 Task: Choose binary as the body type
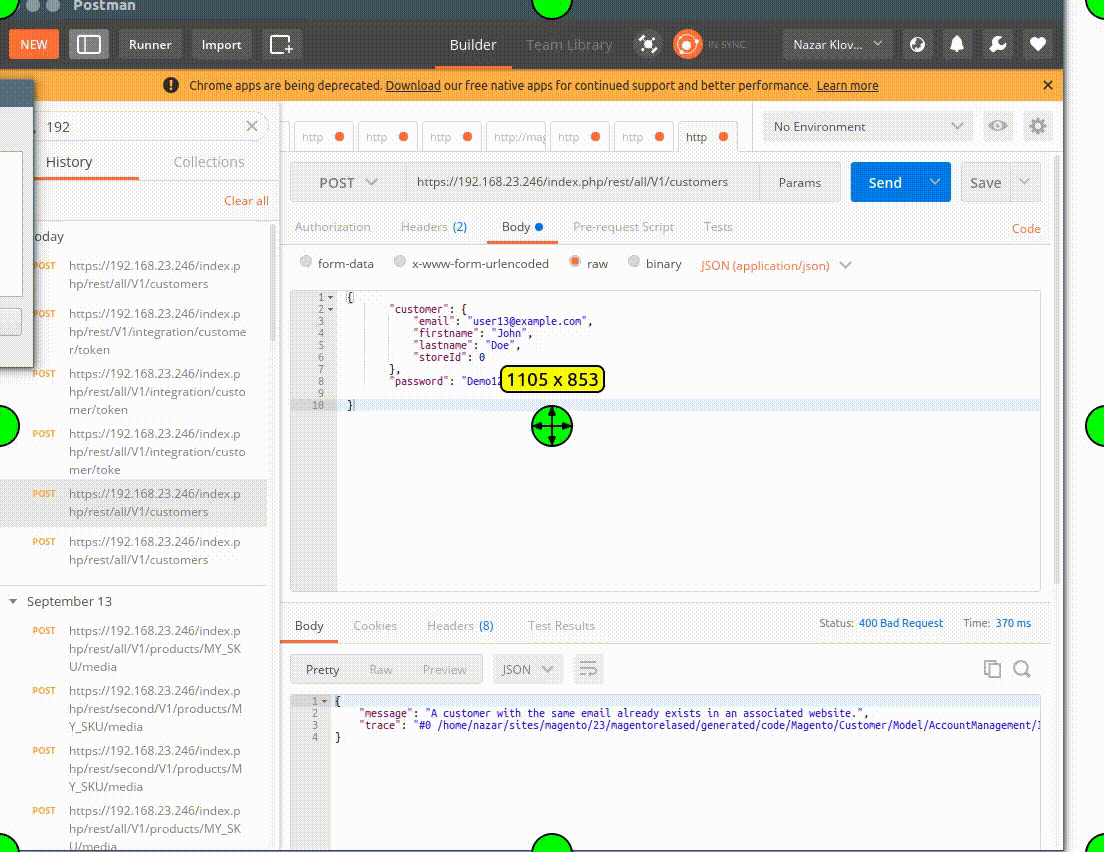point(634,262)
